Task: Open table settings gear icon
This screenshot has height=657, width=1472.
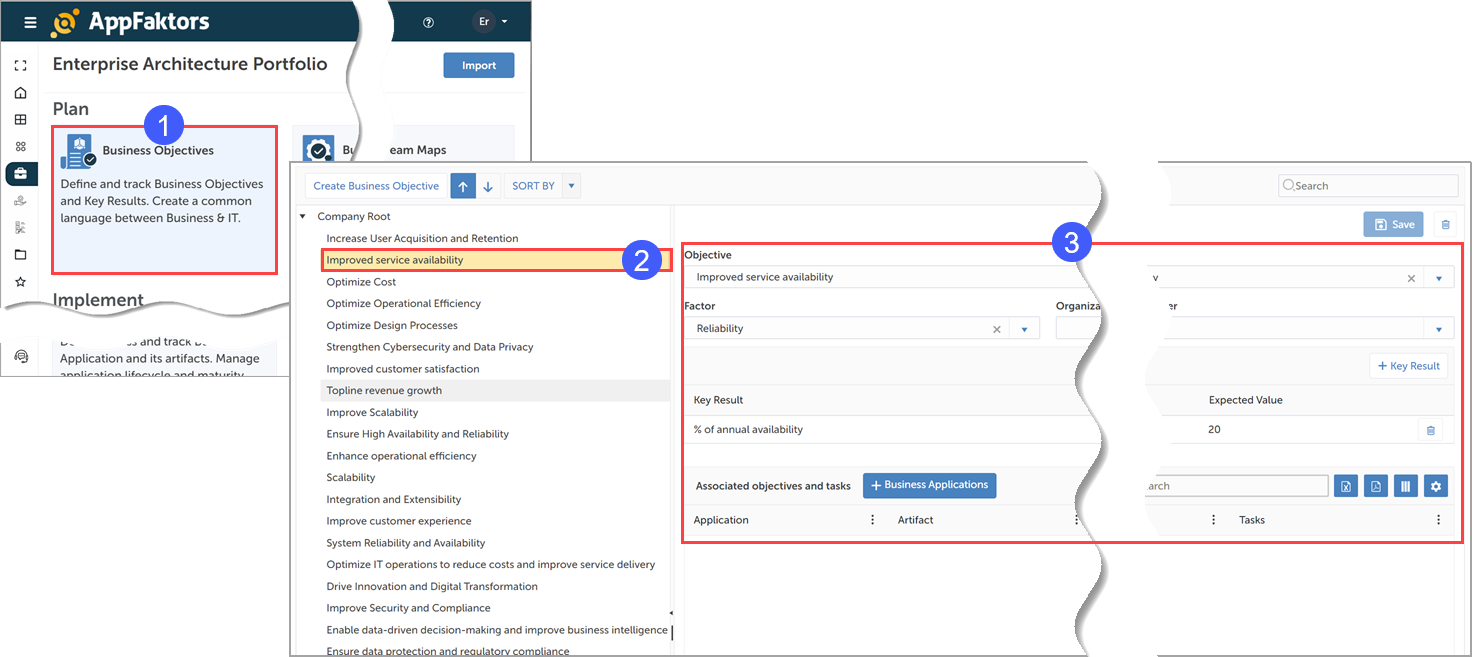Action: coord(1436,486)
